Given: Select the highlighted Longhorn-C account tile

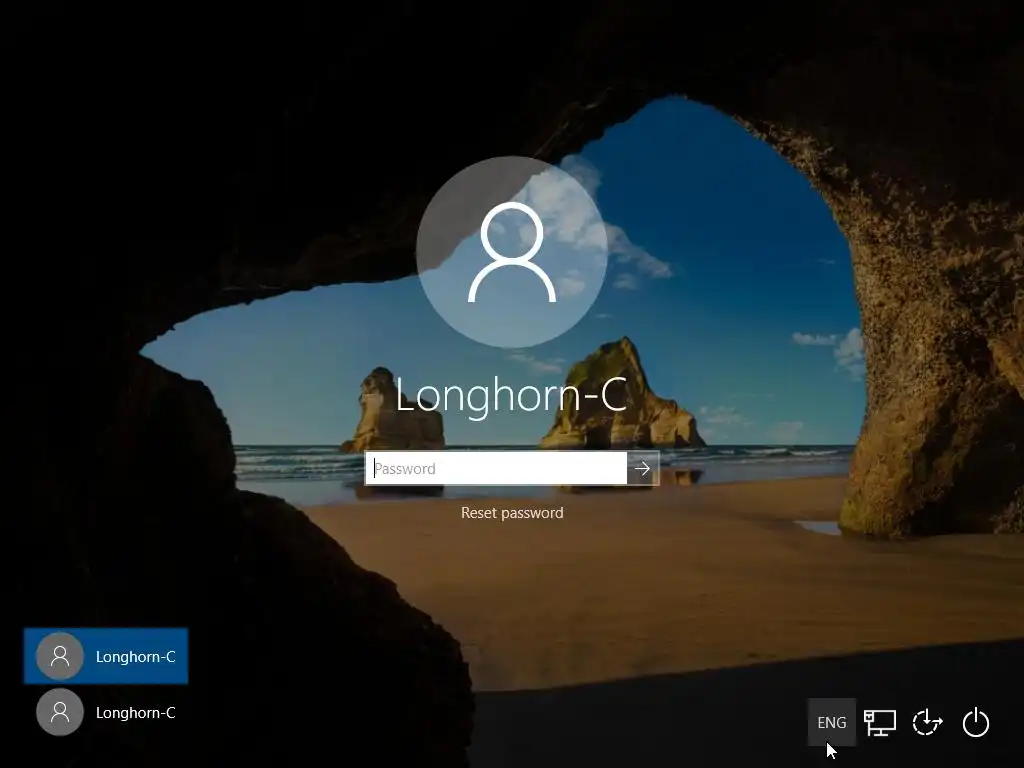Looking at the screenshot, I should tap(106, 656).
